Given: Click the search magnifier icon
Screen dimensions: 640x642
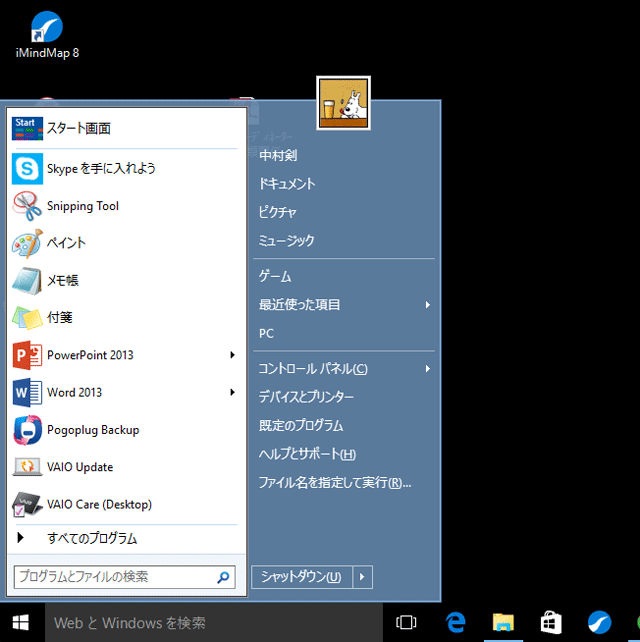Looking at the screenshot, I should (223, 577).
